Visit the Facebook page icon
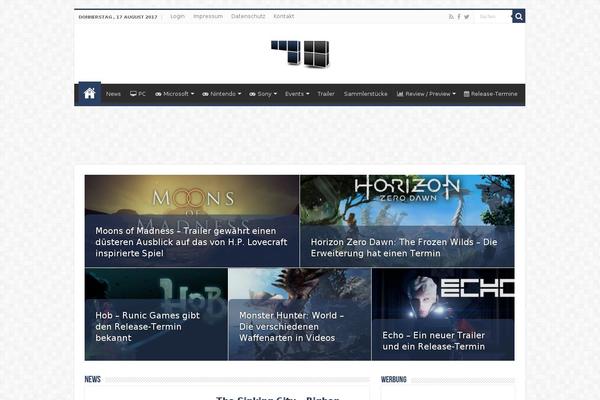The image size is (600, 400). pyautogui.click(x=459, y=17)
